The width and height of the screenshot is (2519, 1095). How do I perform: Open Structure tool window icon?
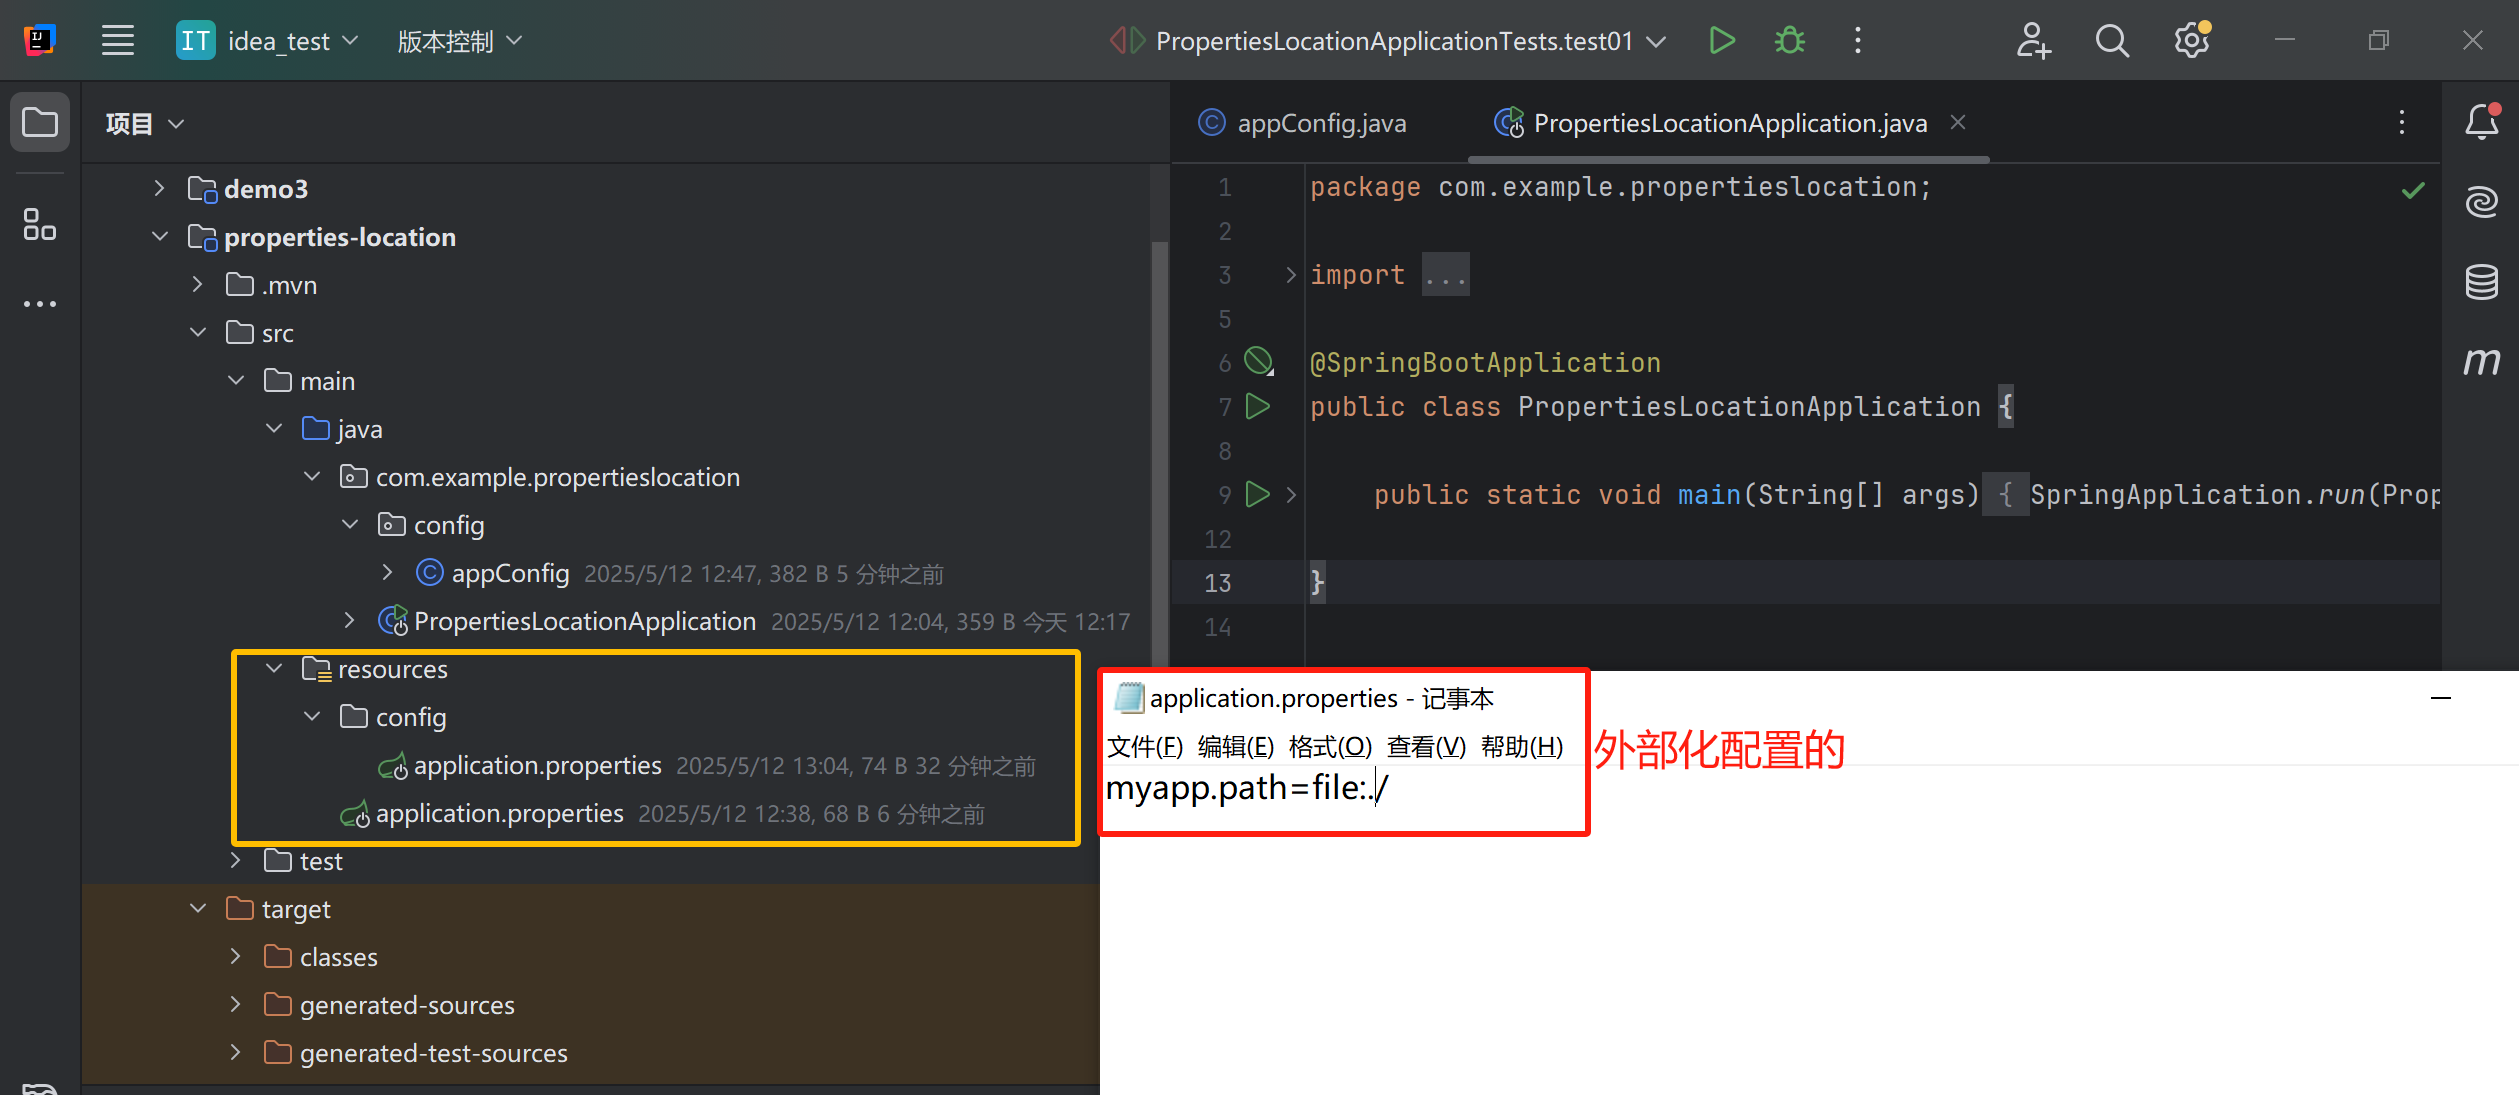tap(39, 224)
